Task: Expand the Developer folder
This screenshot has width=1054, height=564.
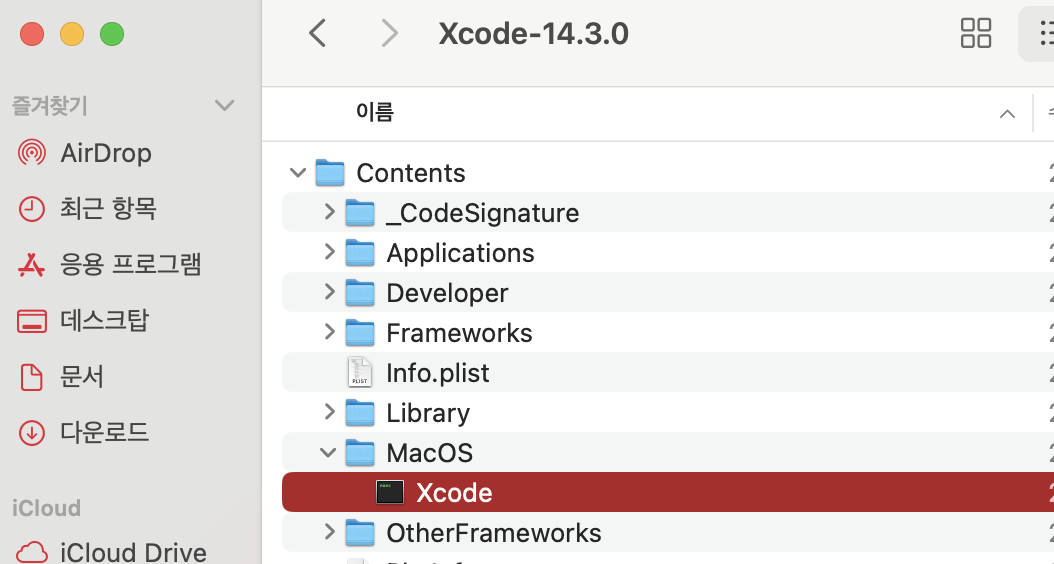Action: [329, 292]
